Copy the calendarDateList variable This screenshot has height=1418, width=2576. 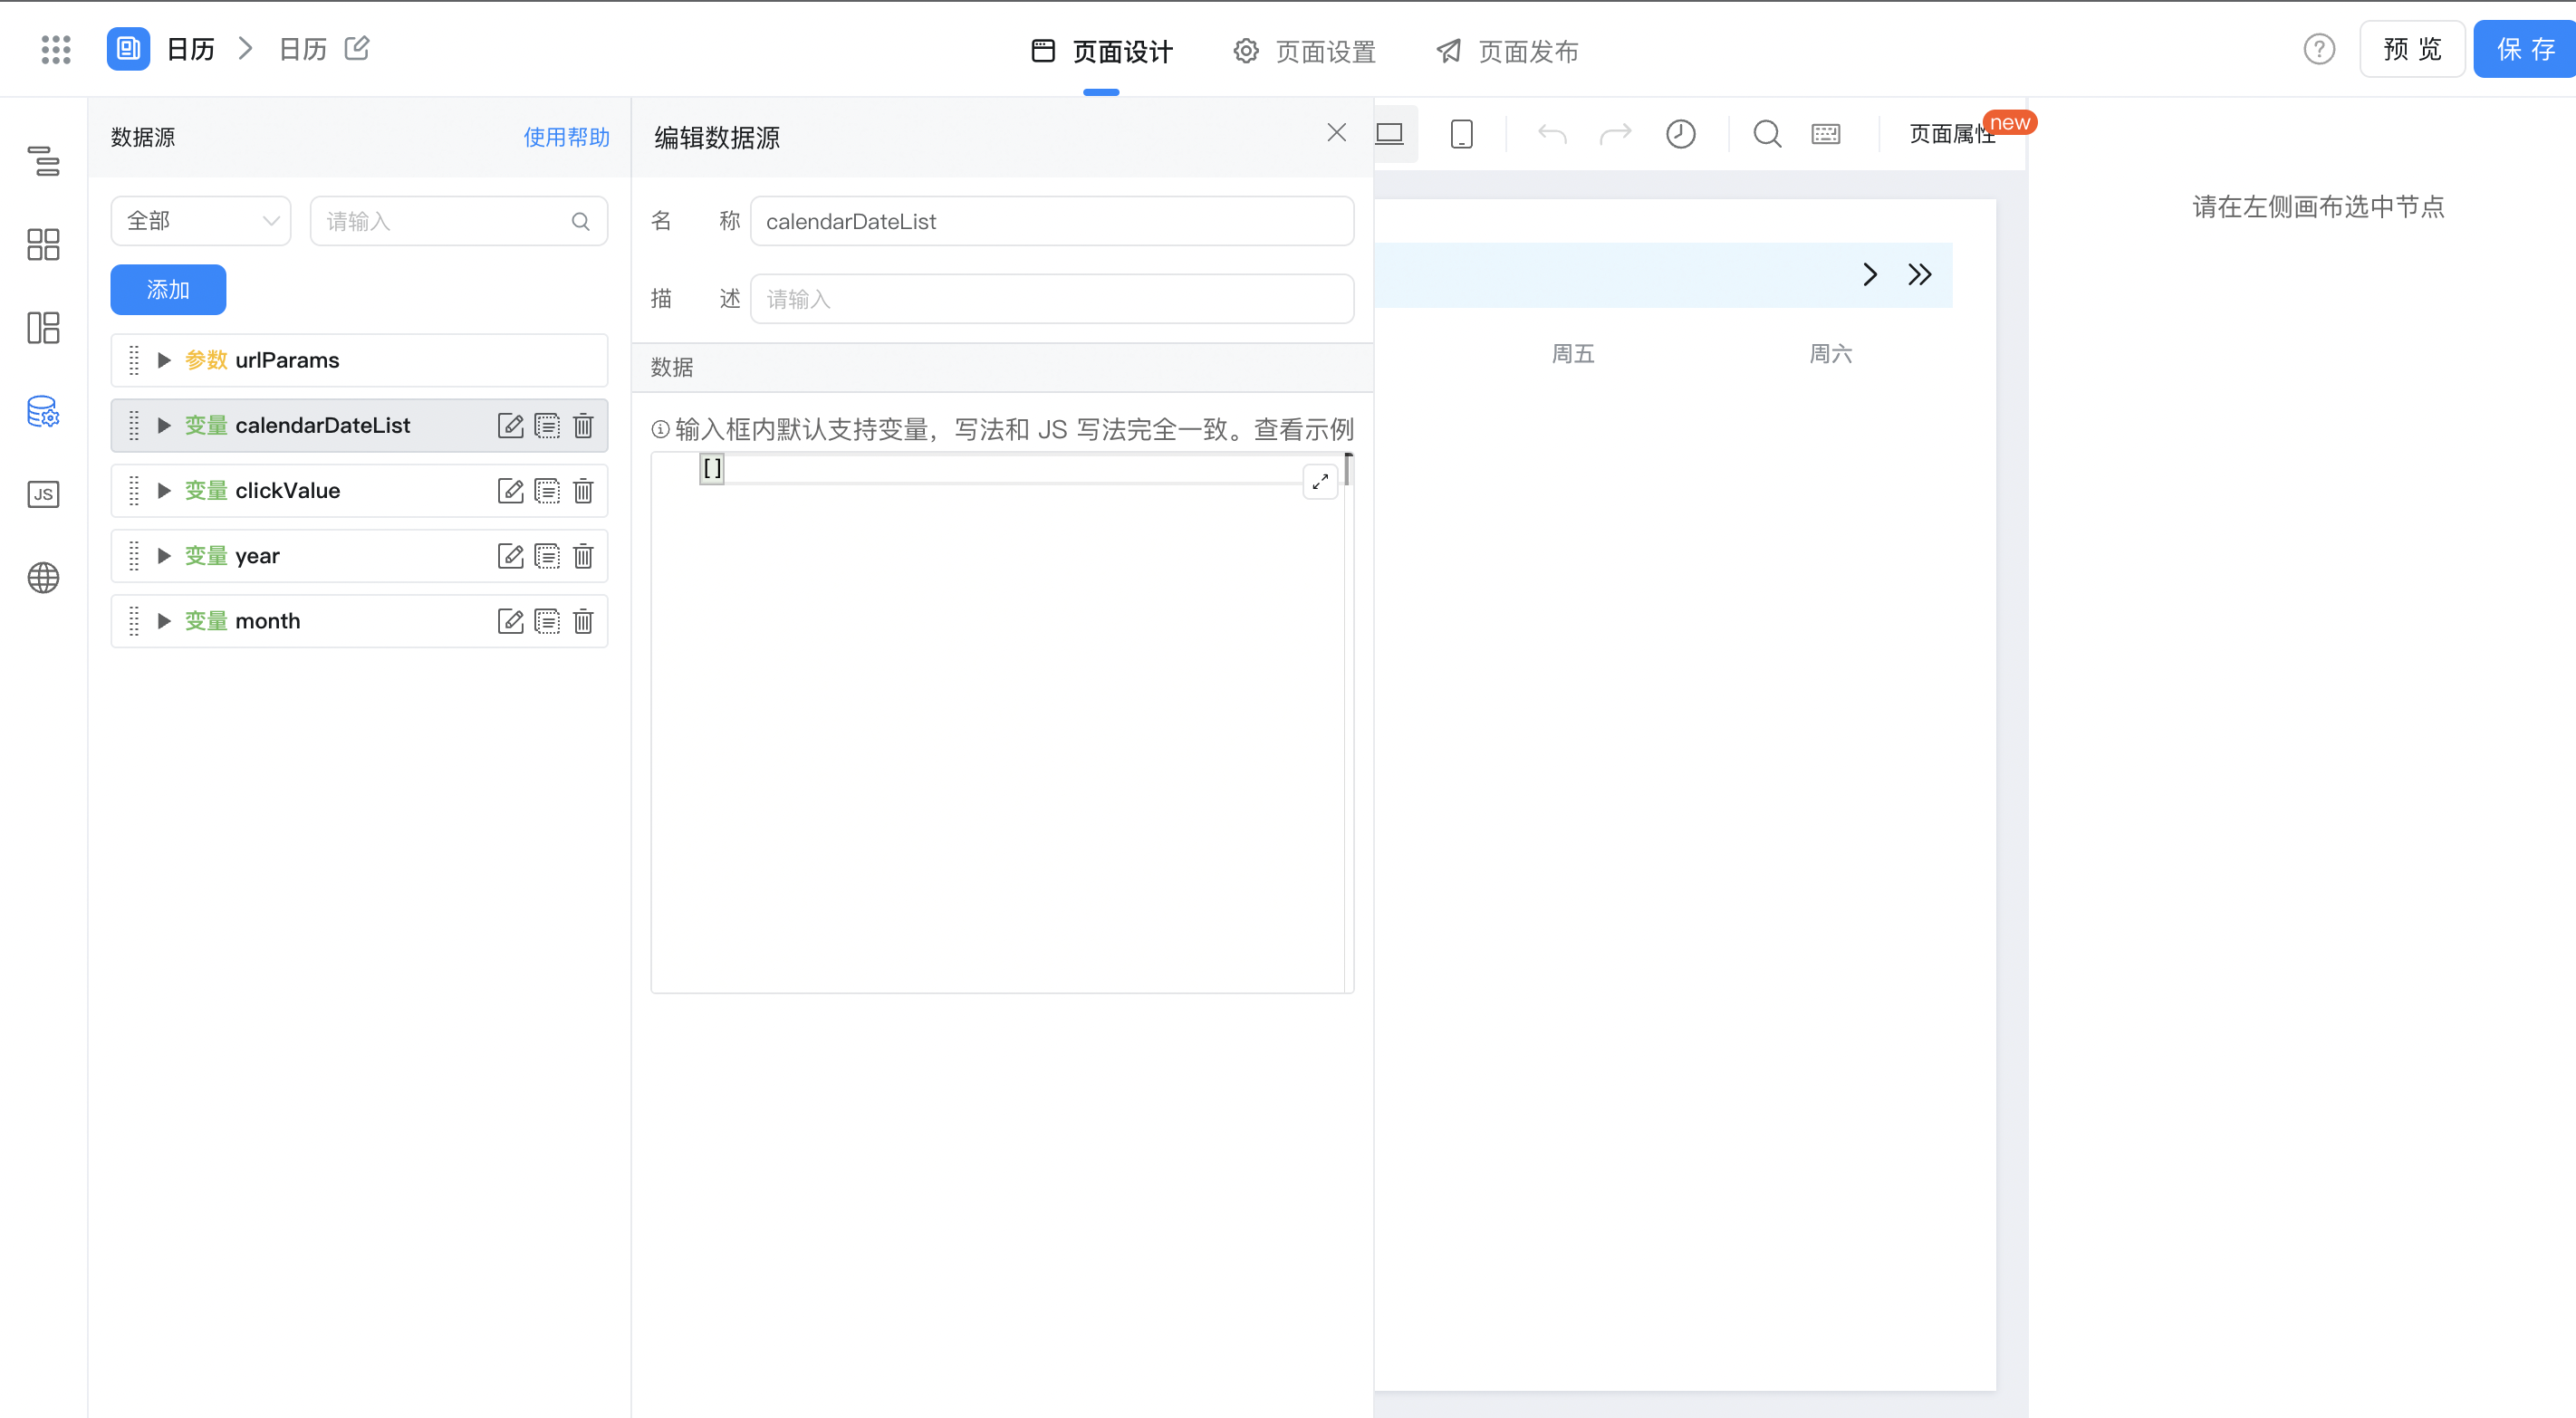click(x=547, y=426)
